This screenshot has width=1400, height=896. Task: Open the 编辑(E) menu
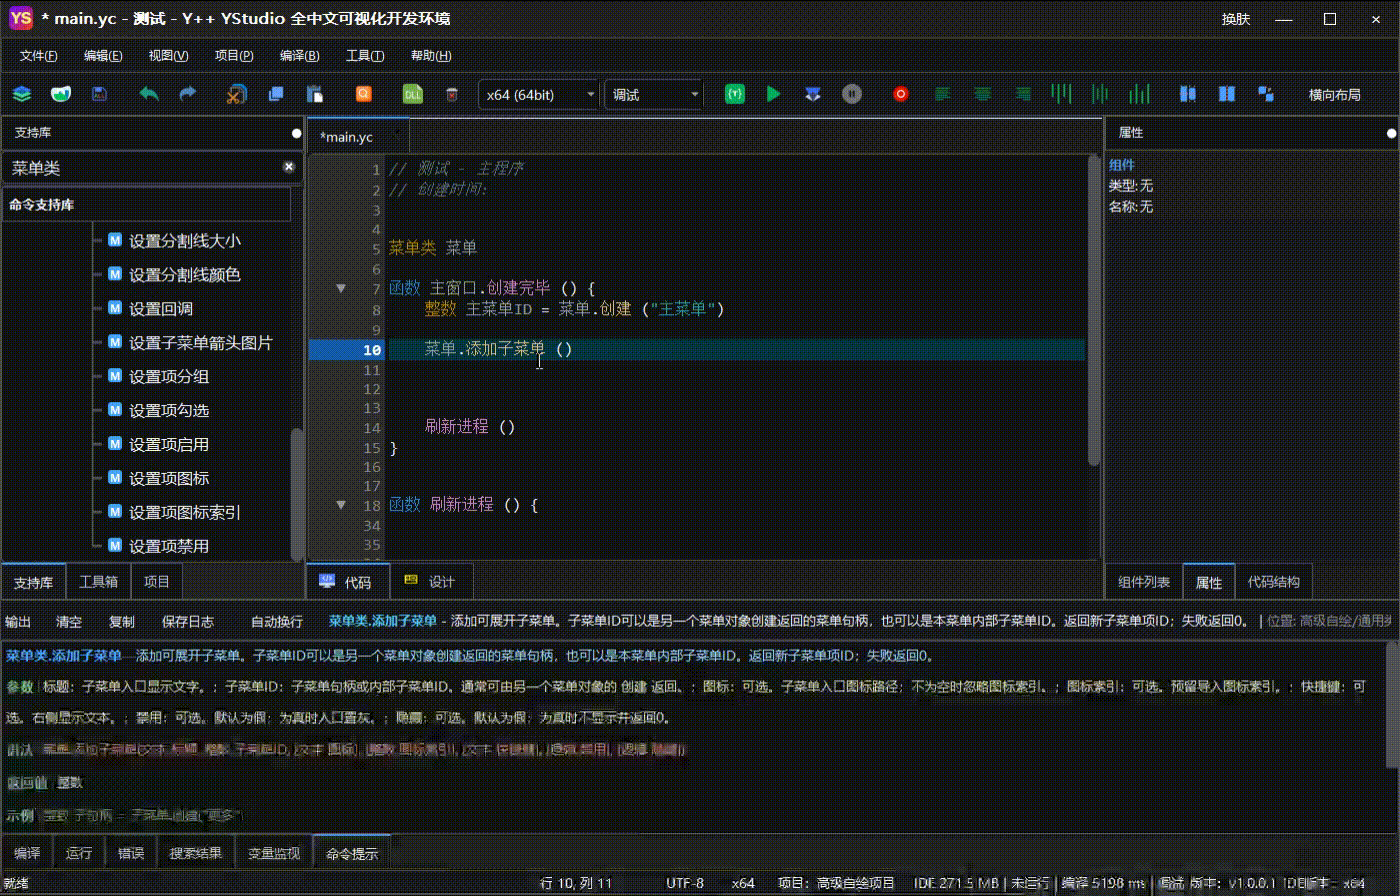pyautogui.click(x=104, y=56)
